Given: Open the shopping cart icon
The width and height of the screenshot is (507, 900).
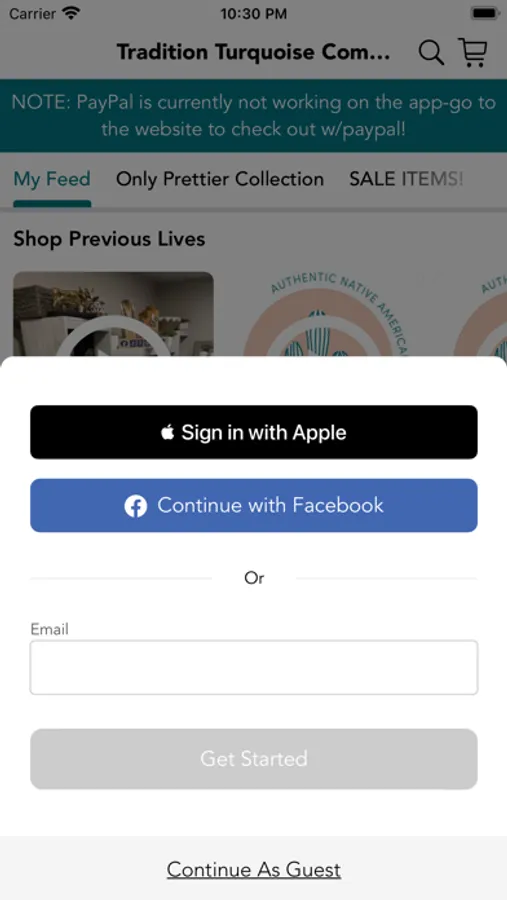Looking at the screenshot, I should [x=473, y=52].
